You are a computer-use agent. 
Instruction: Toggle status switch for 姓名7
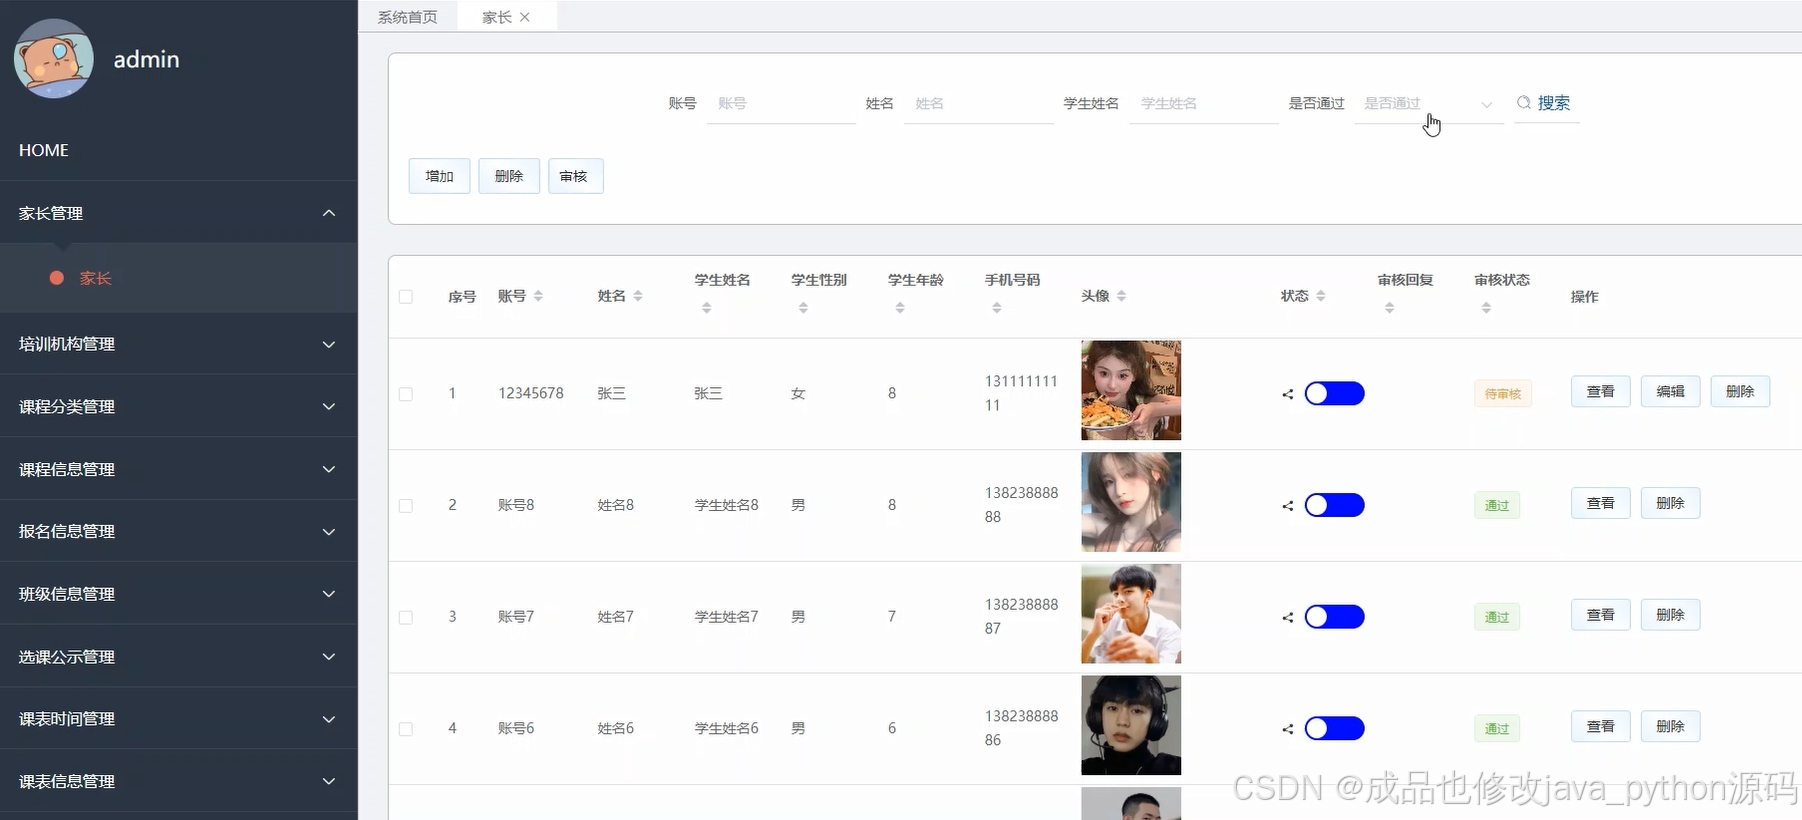pyautogui.click(x=1334, y=617)
